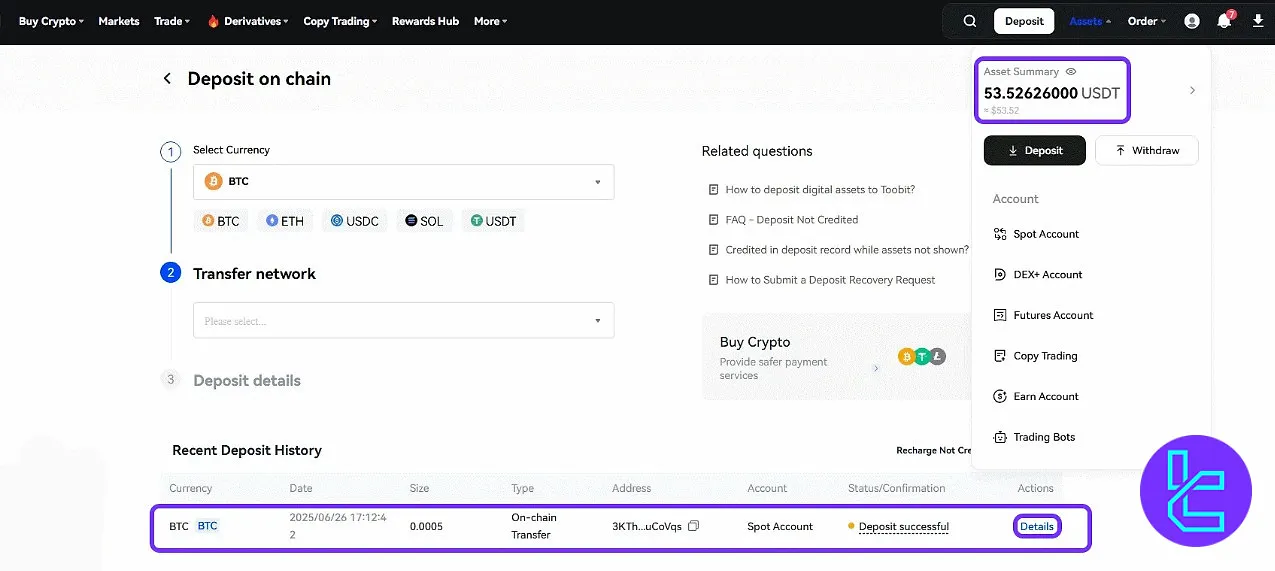Click the top bar Deposit button
The width and height of the screenshot is (1275, 571).
click(1024, 21)
